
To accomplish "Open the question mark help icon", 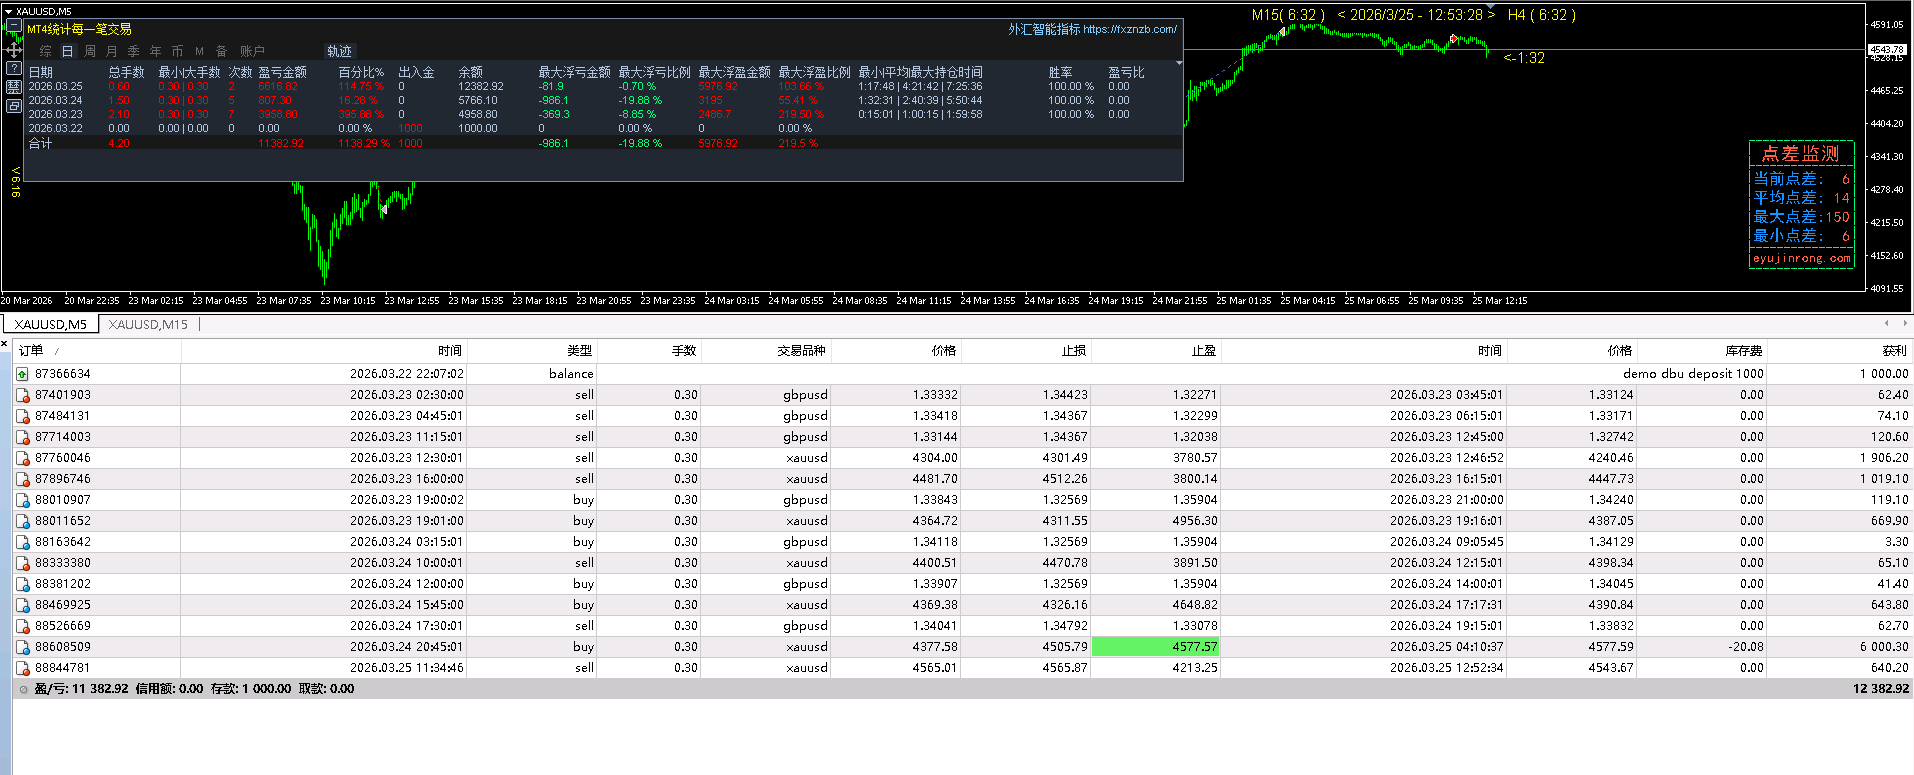I will tap(13, 68).
